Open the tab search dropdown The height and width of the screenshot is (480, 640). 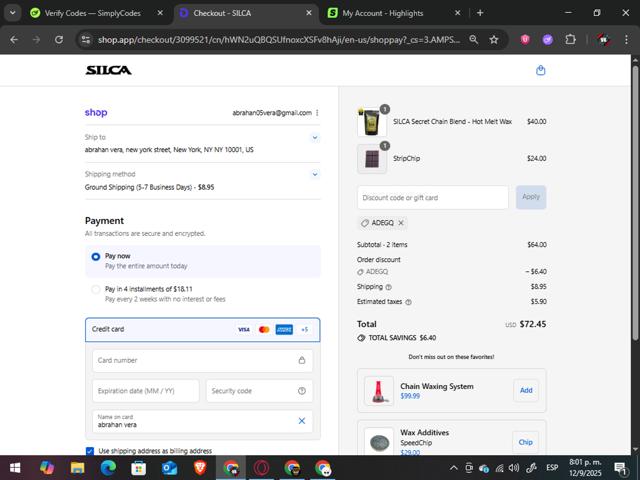13,13
